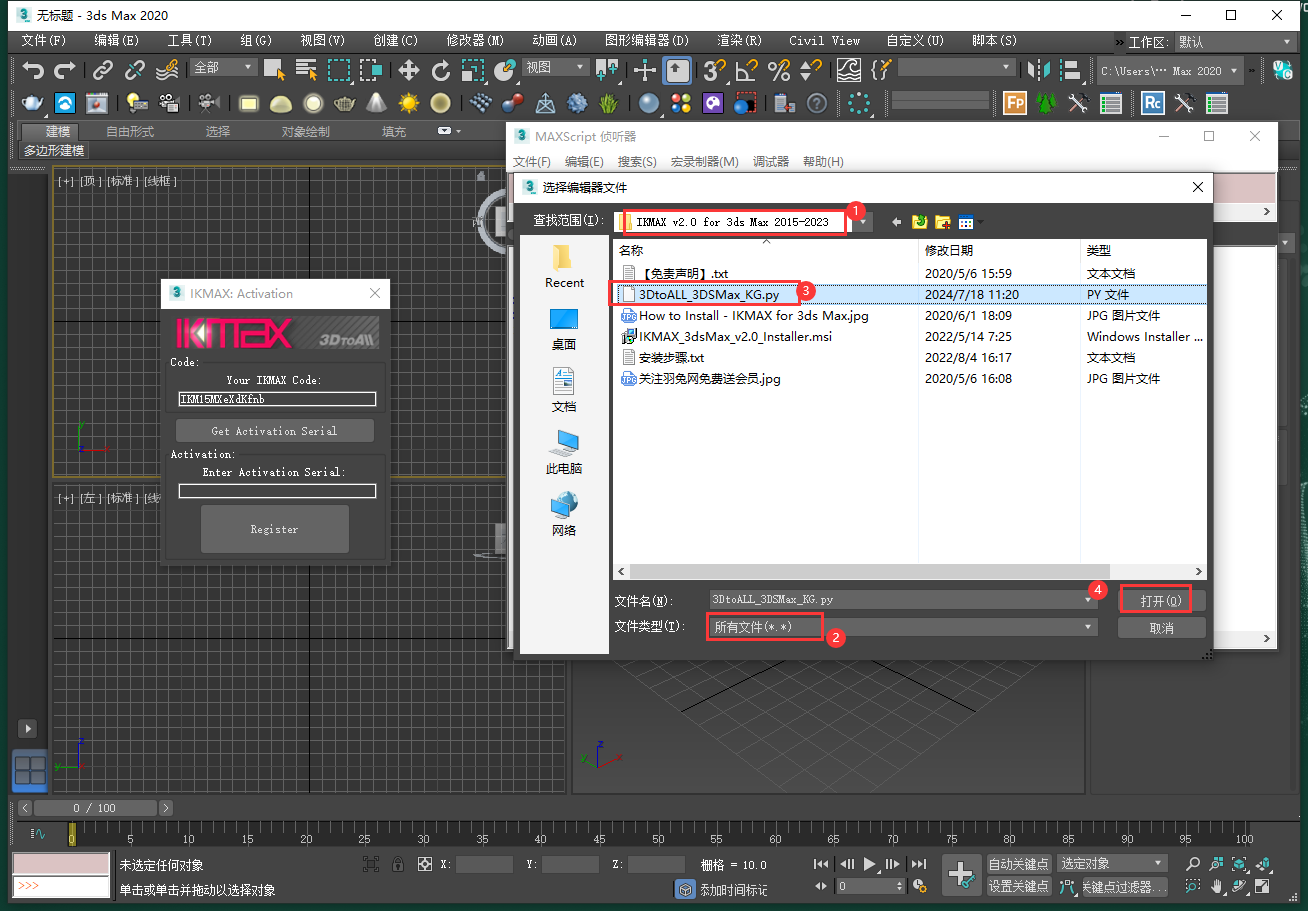Click the 打开(O) button in file dialog
Viewport: 1308px width, 911px height.
1161,601
